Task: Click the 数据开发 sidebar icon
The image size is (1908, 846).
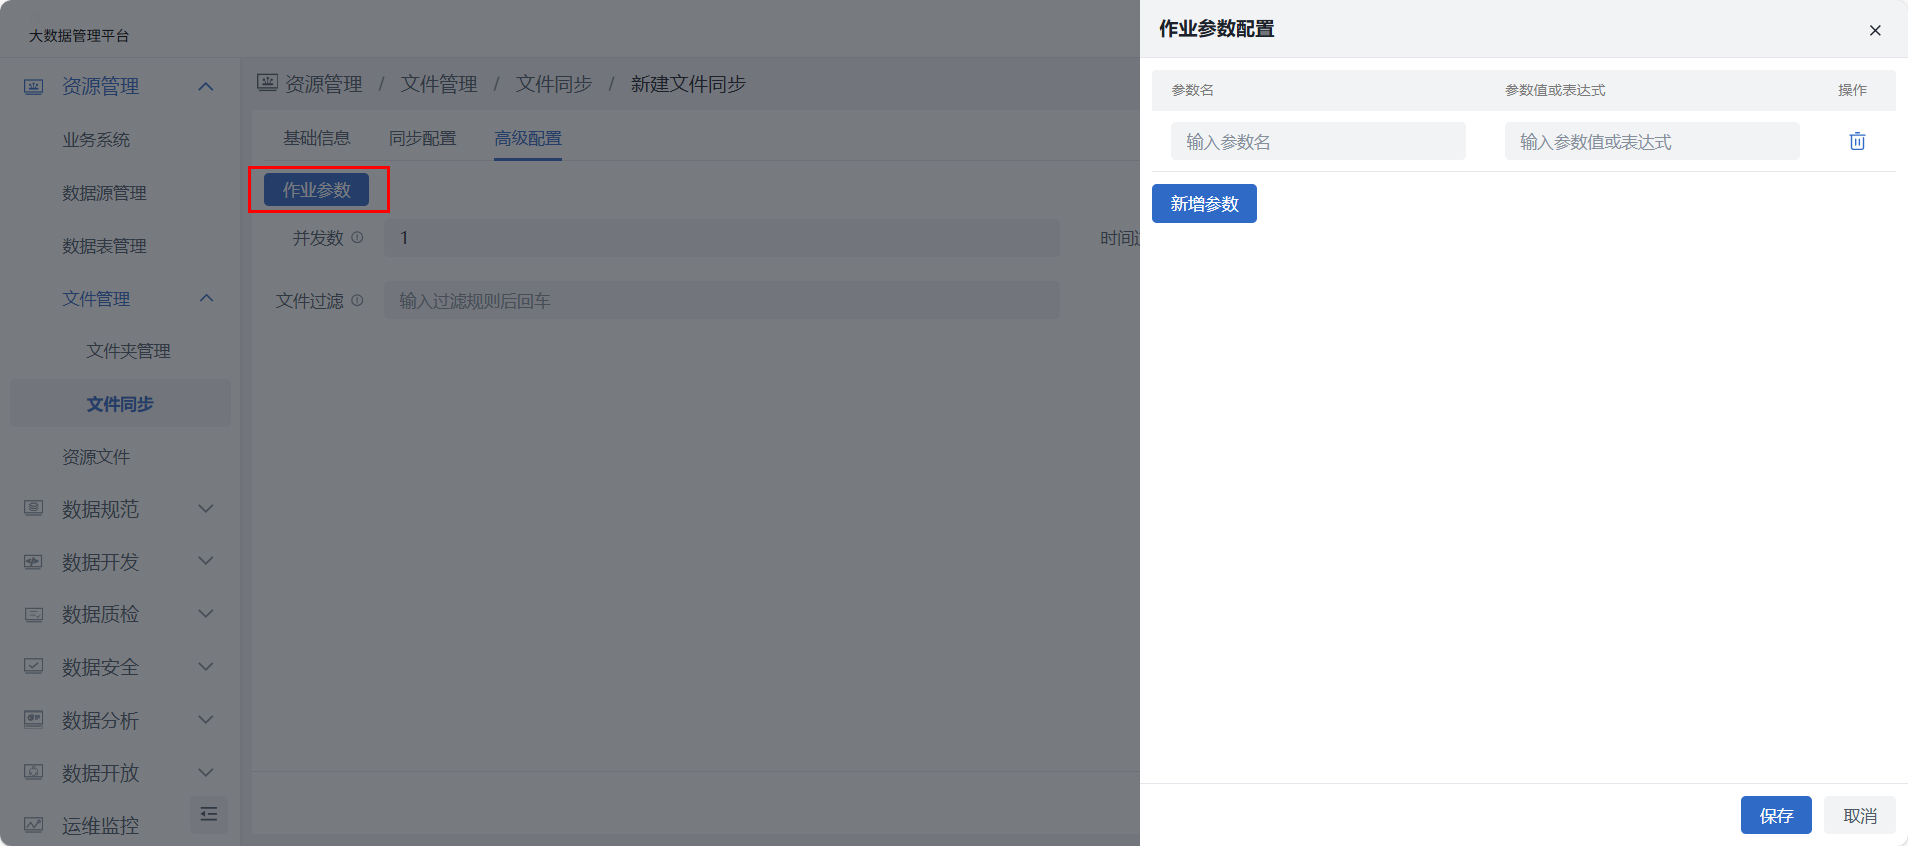Action: point(33,561)
